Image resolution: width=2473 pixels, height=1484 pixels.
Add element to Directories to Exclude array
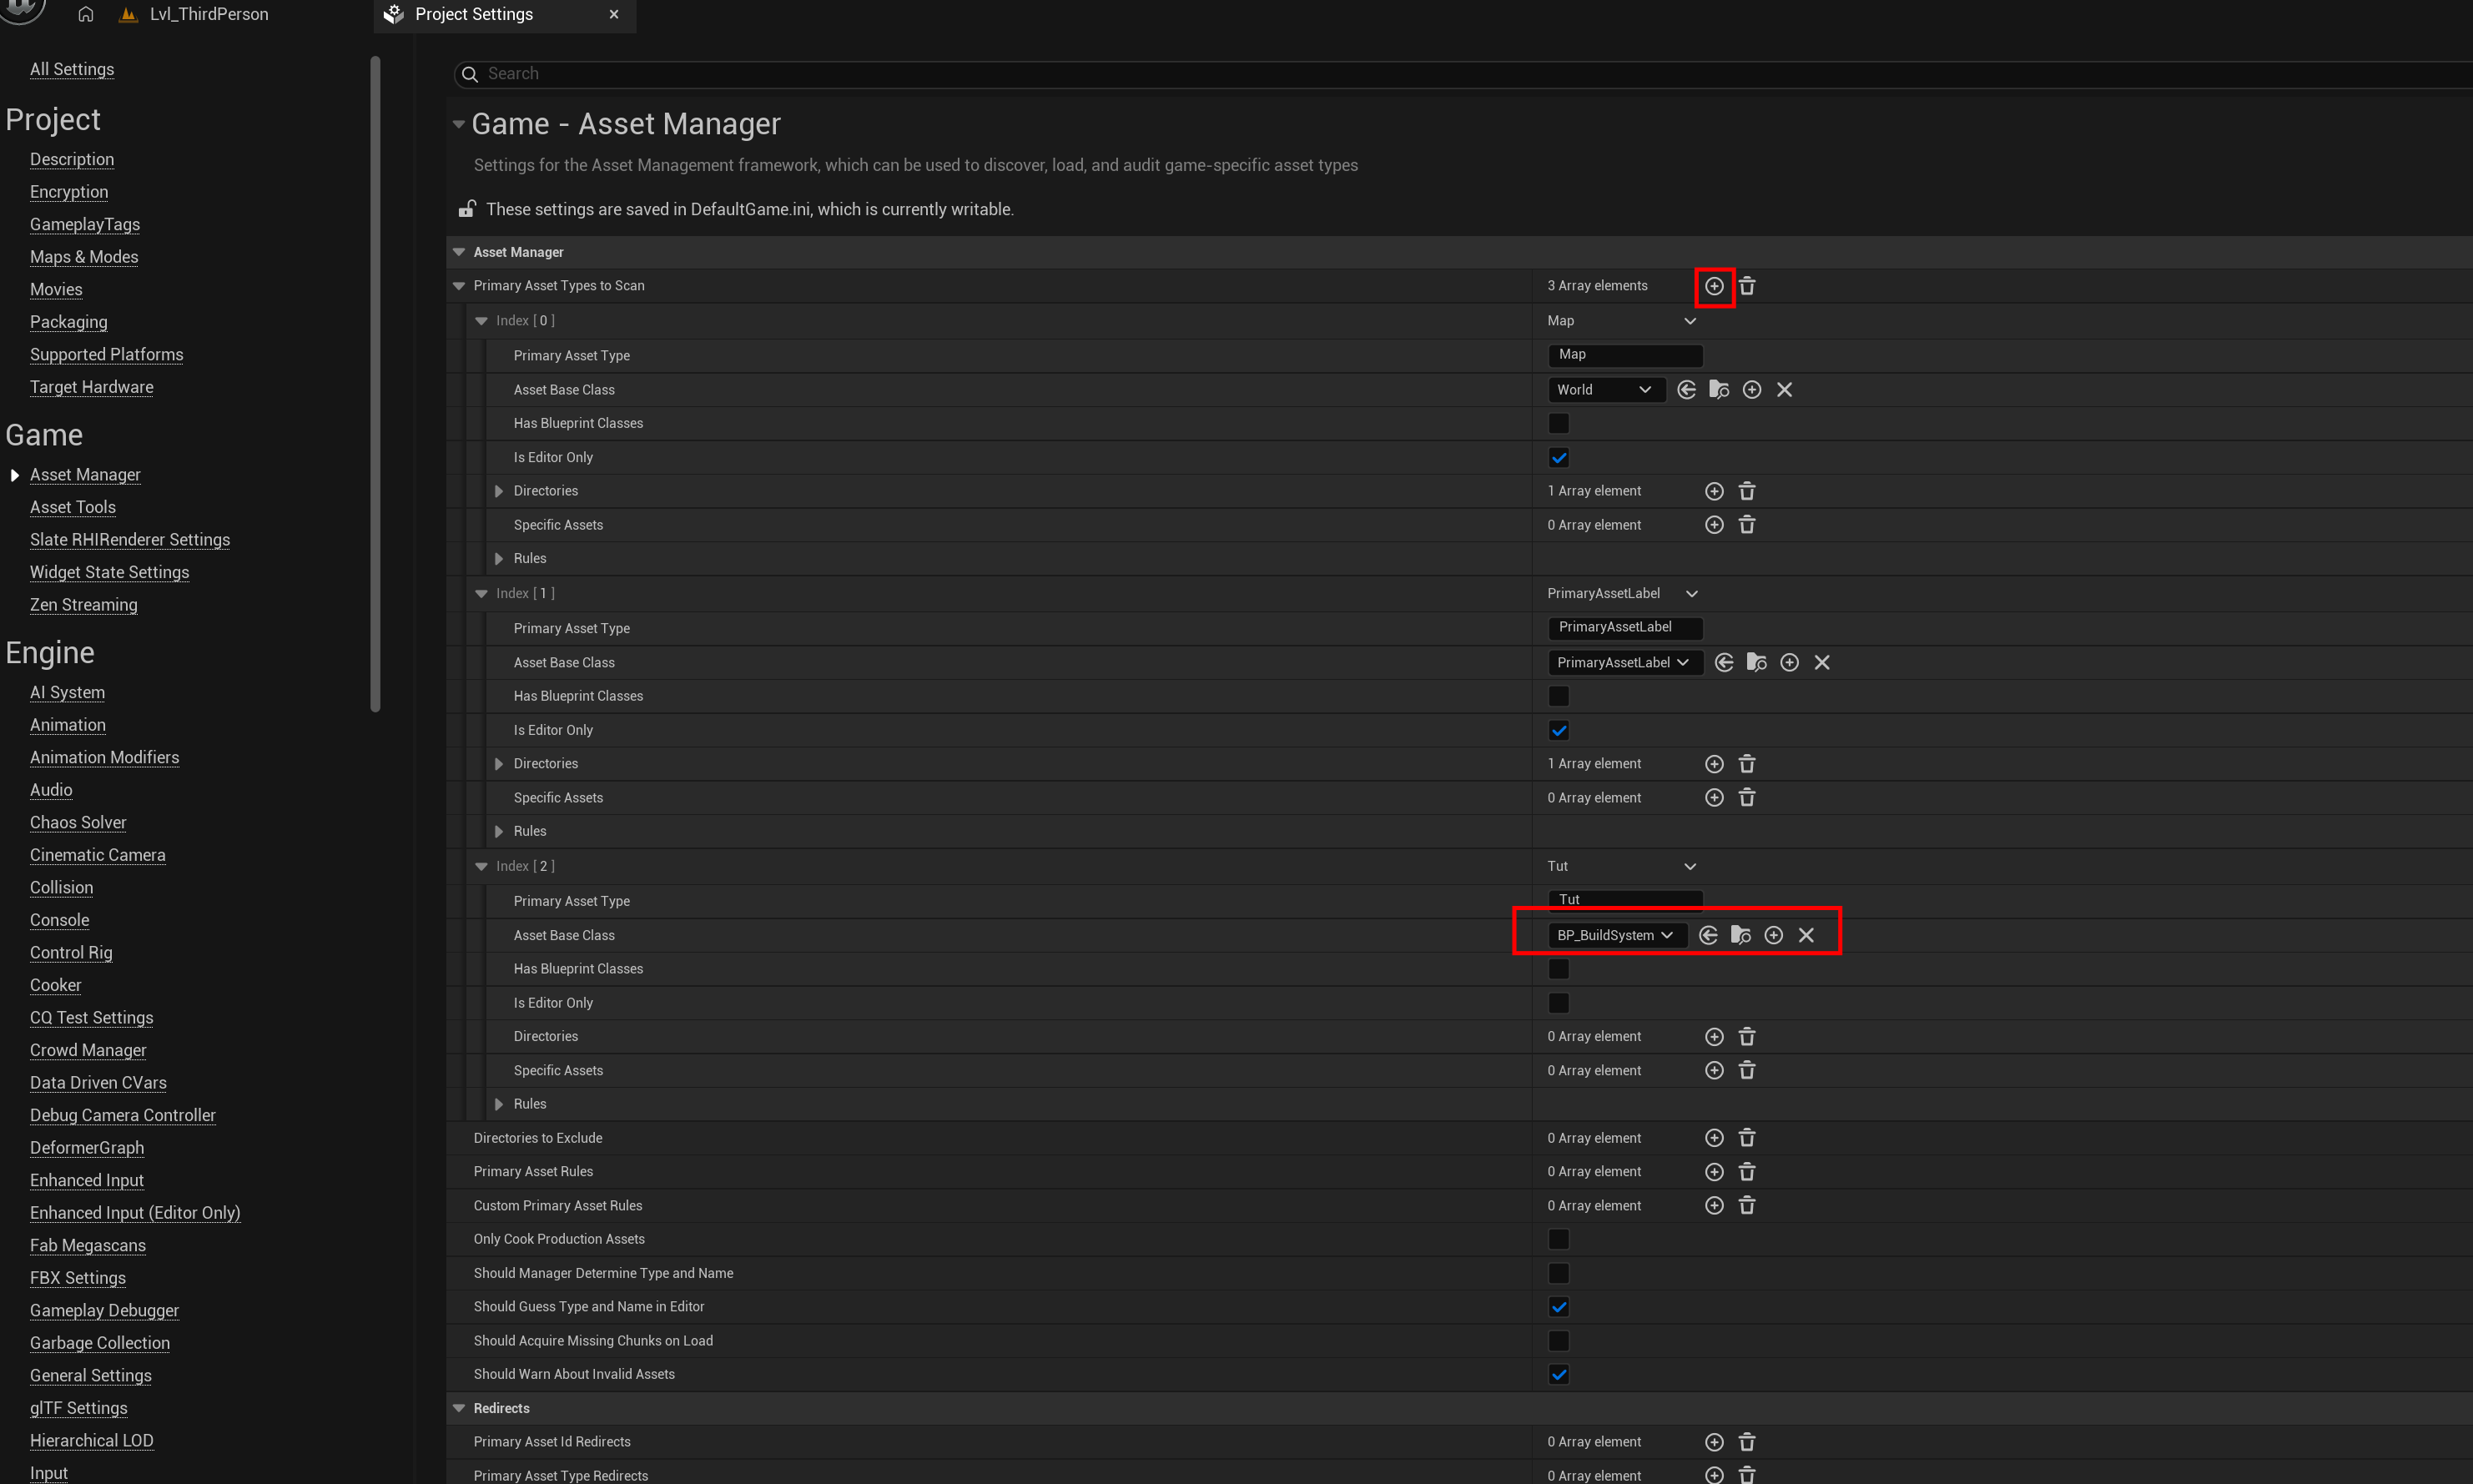[x=1714, y=1138]
